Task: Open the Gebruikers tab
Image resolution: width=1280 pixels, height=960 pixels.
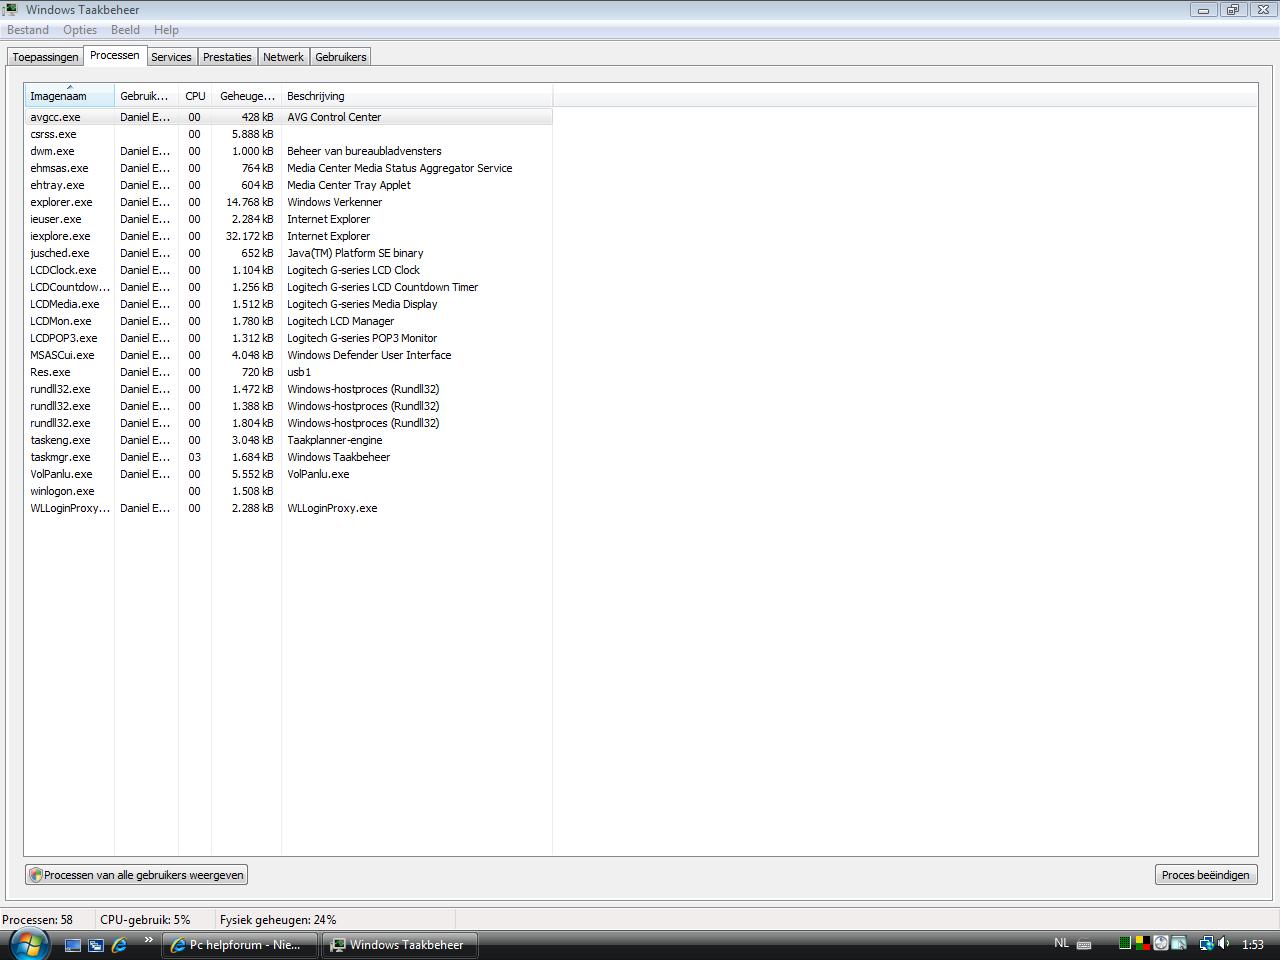Action: point(341,57)
